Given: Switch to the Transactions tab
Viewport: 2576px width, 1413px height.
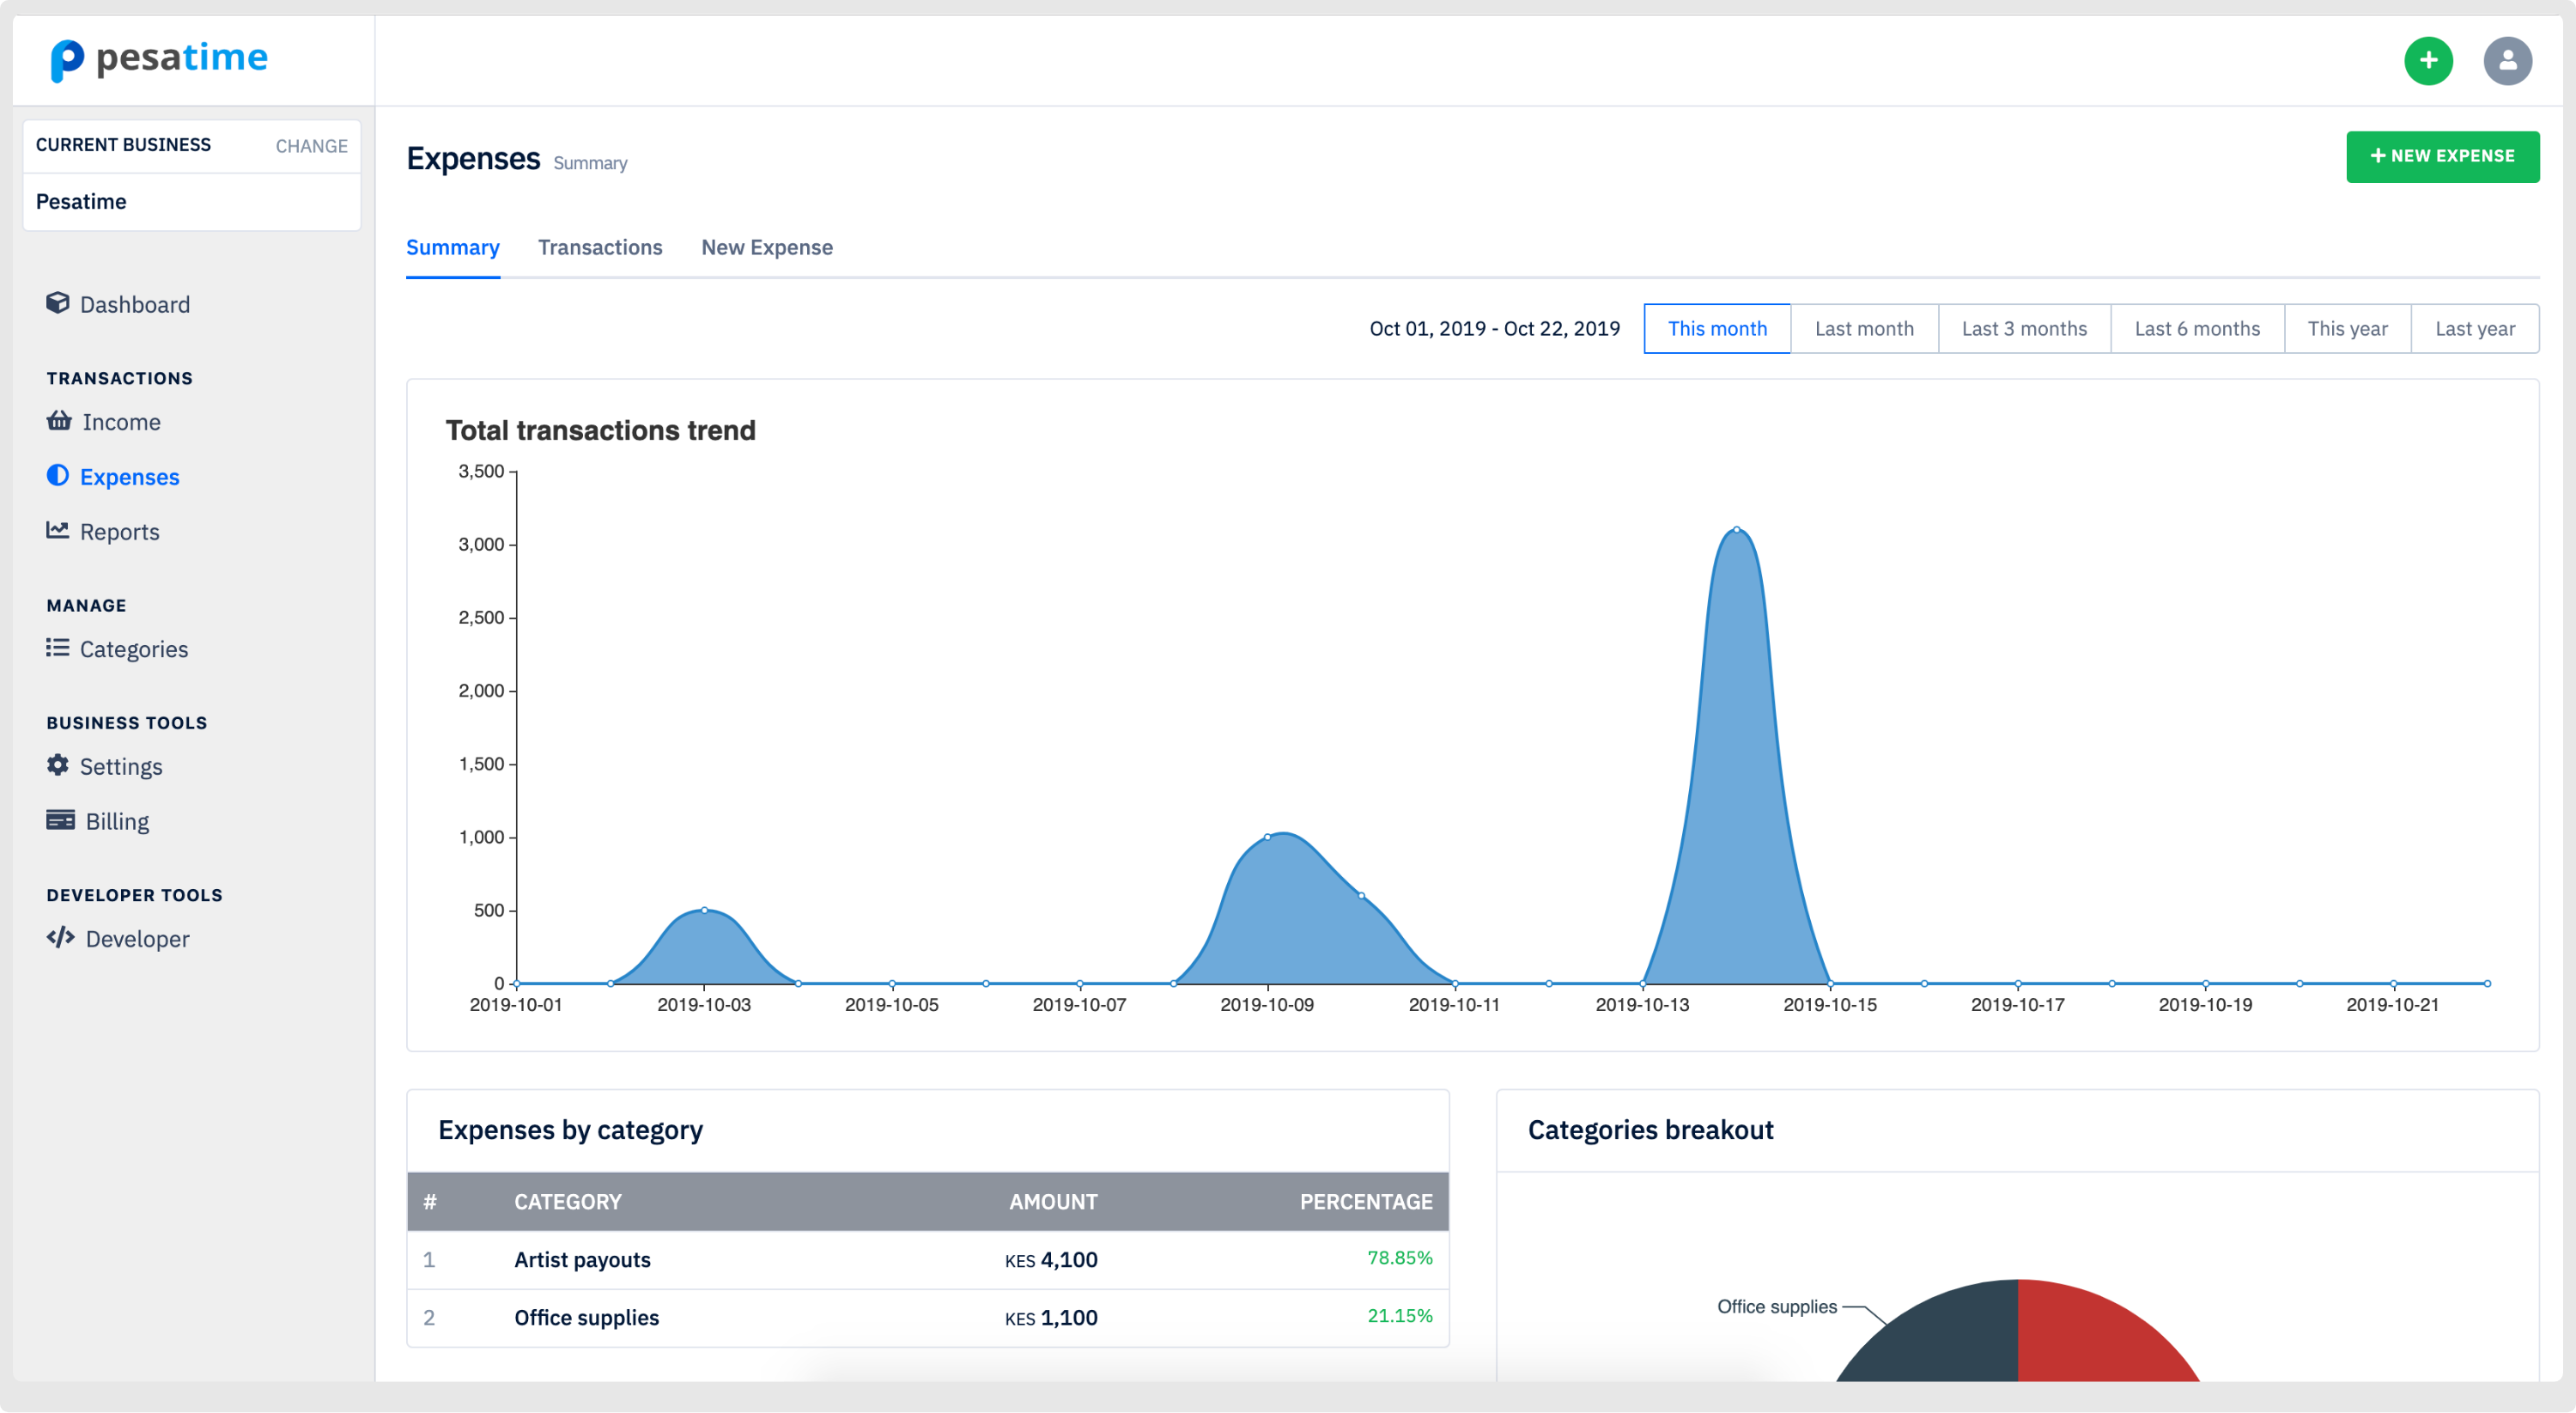Looking at the screenshot, I should (x=600, y=247).
